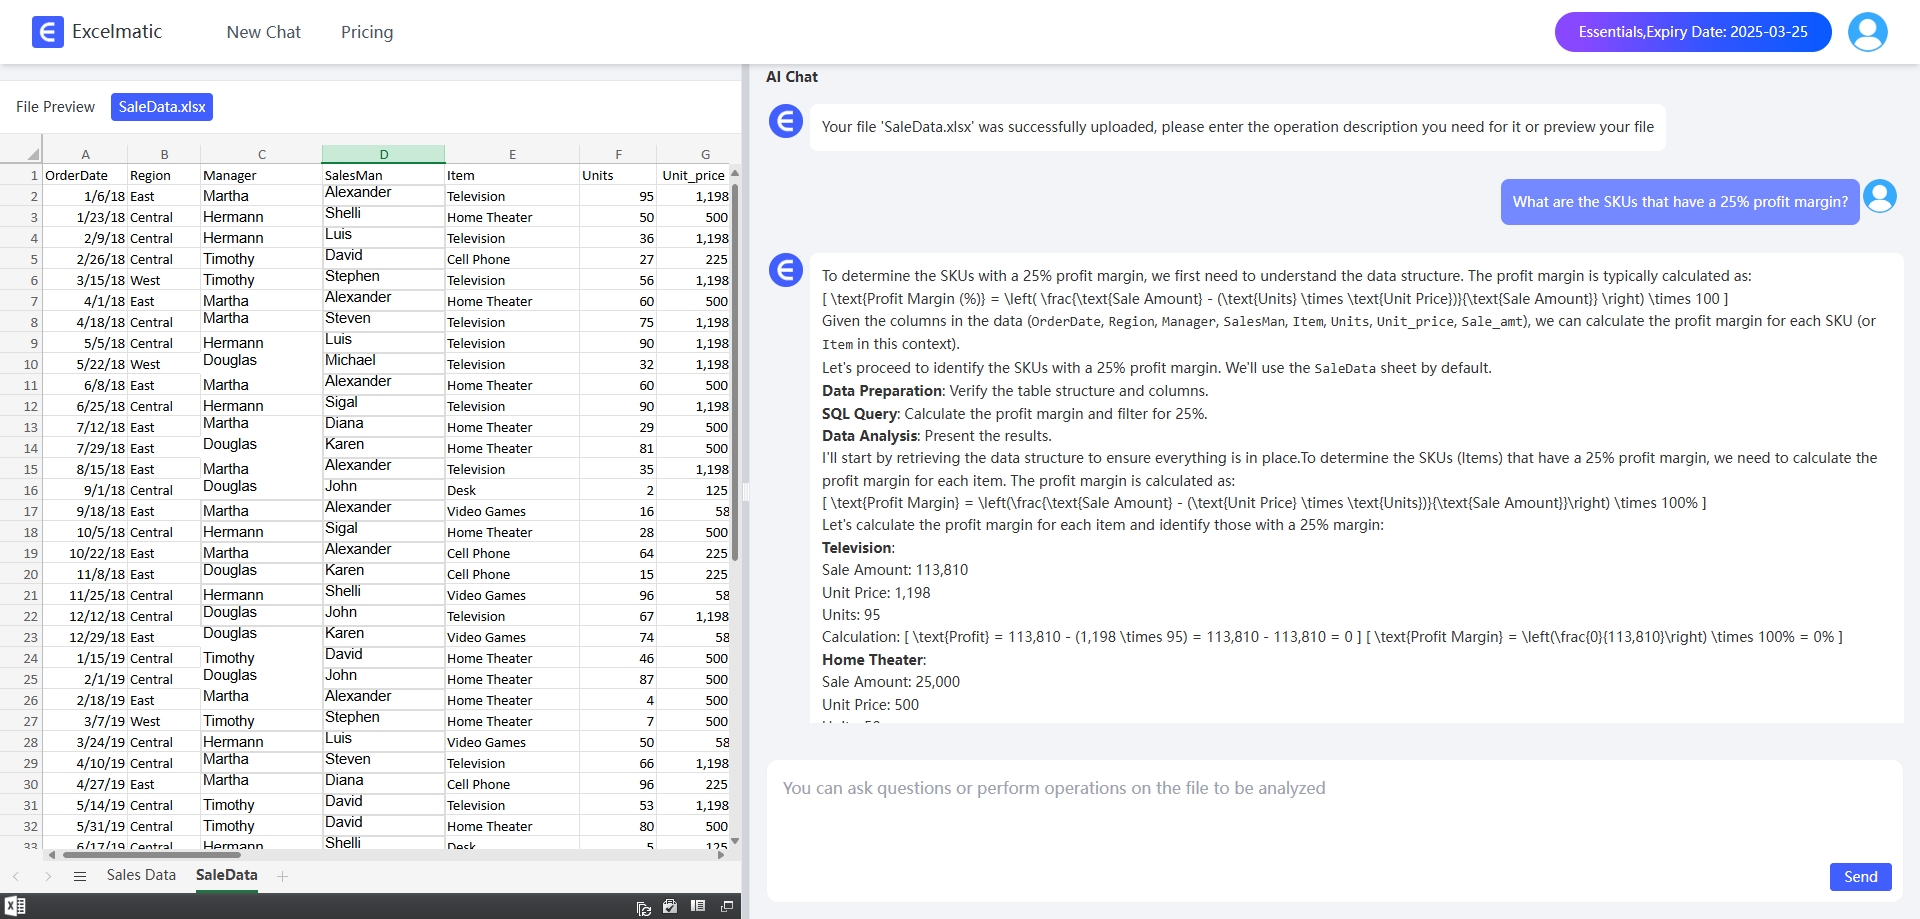Viewport: 1920px width, 919px height.
Task: Click the horizontal scrollbar of the spreadsheet
Action: (150, 855)
